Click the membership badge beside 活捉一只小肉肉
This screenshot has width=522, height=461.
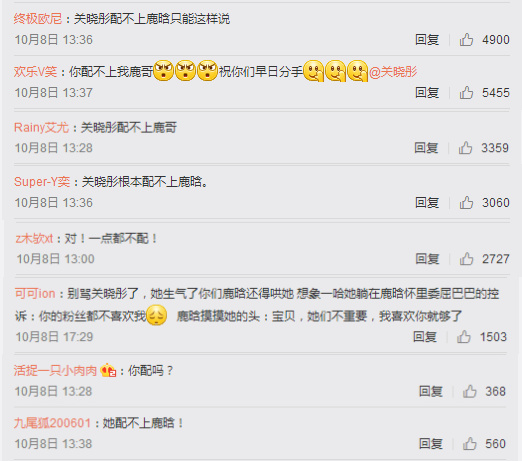[108, 370]
